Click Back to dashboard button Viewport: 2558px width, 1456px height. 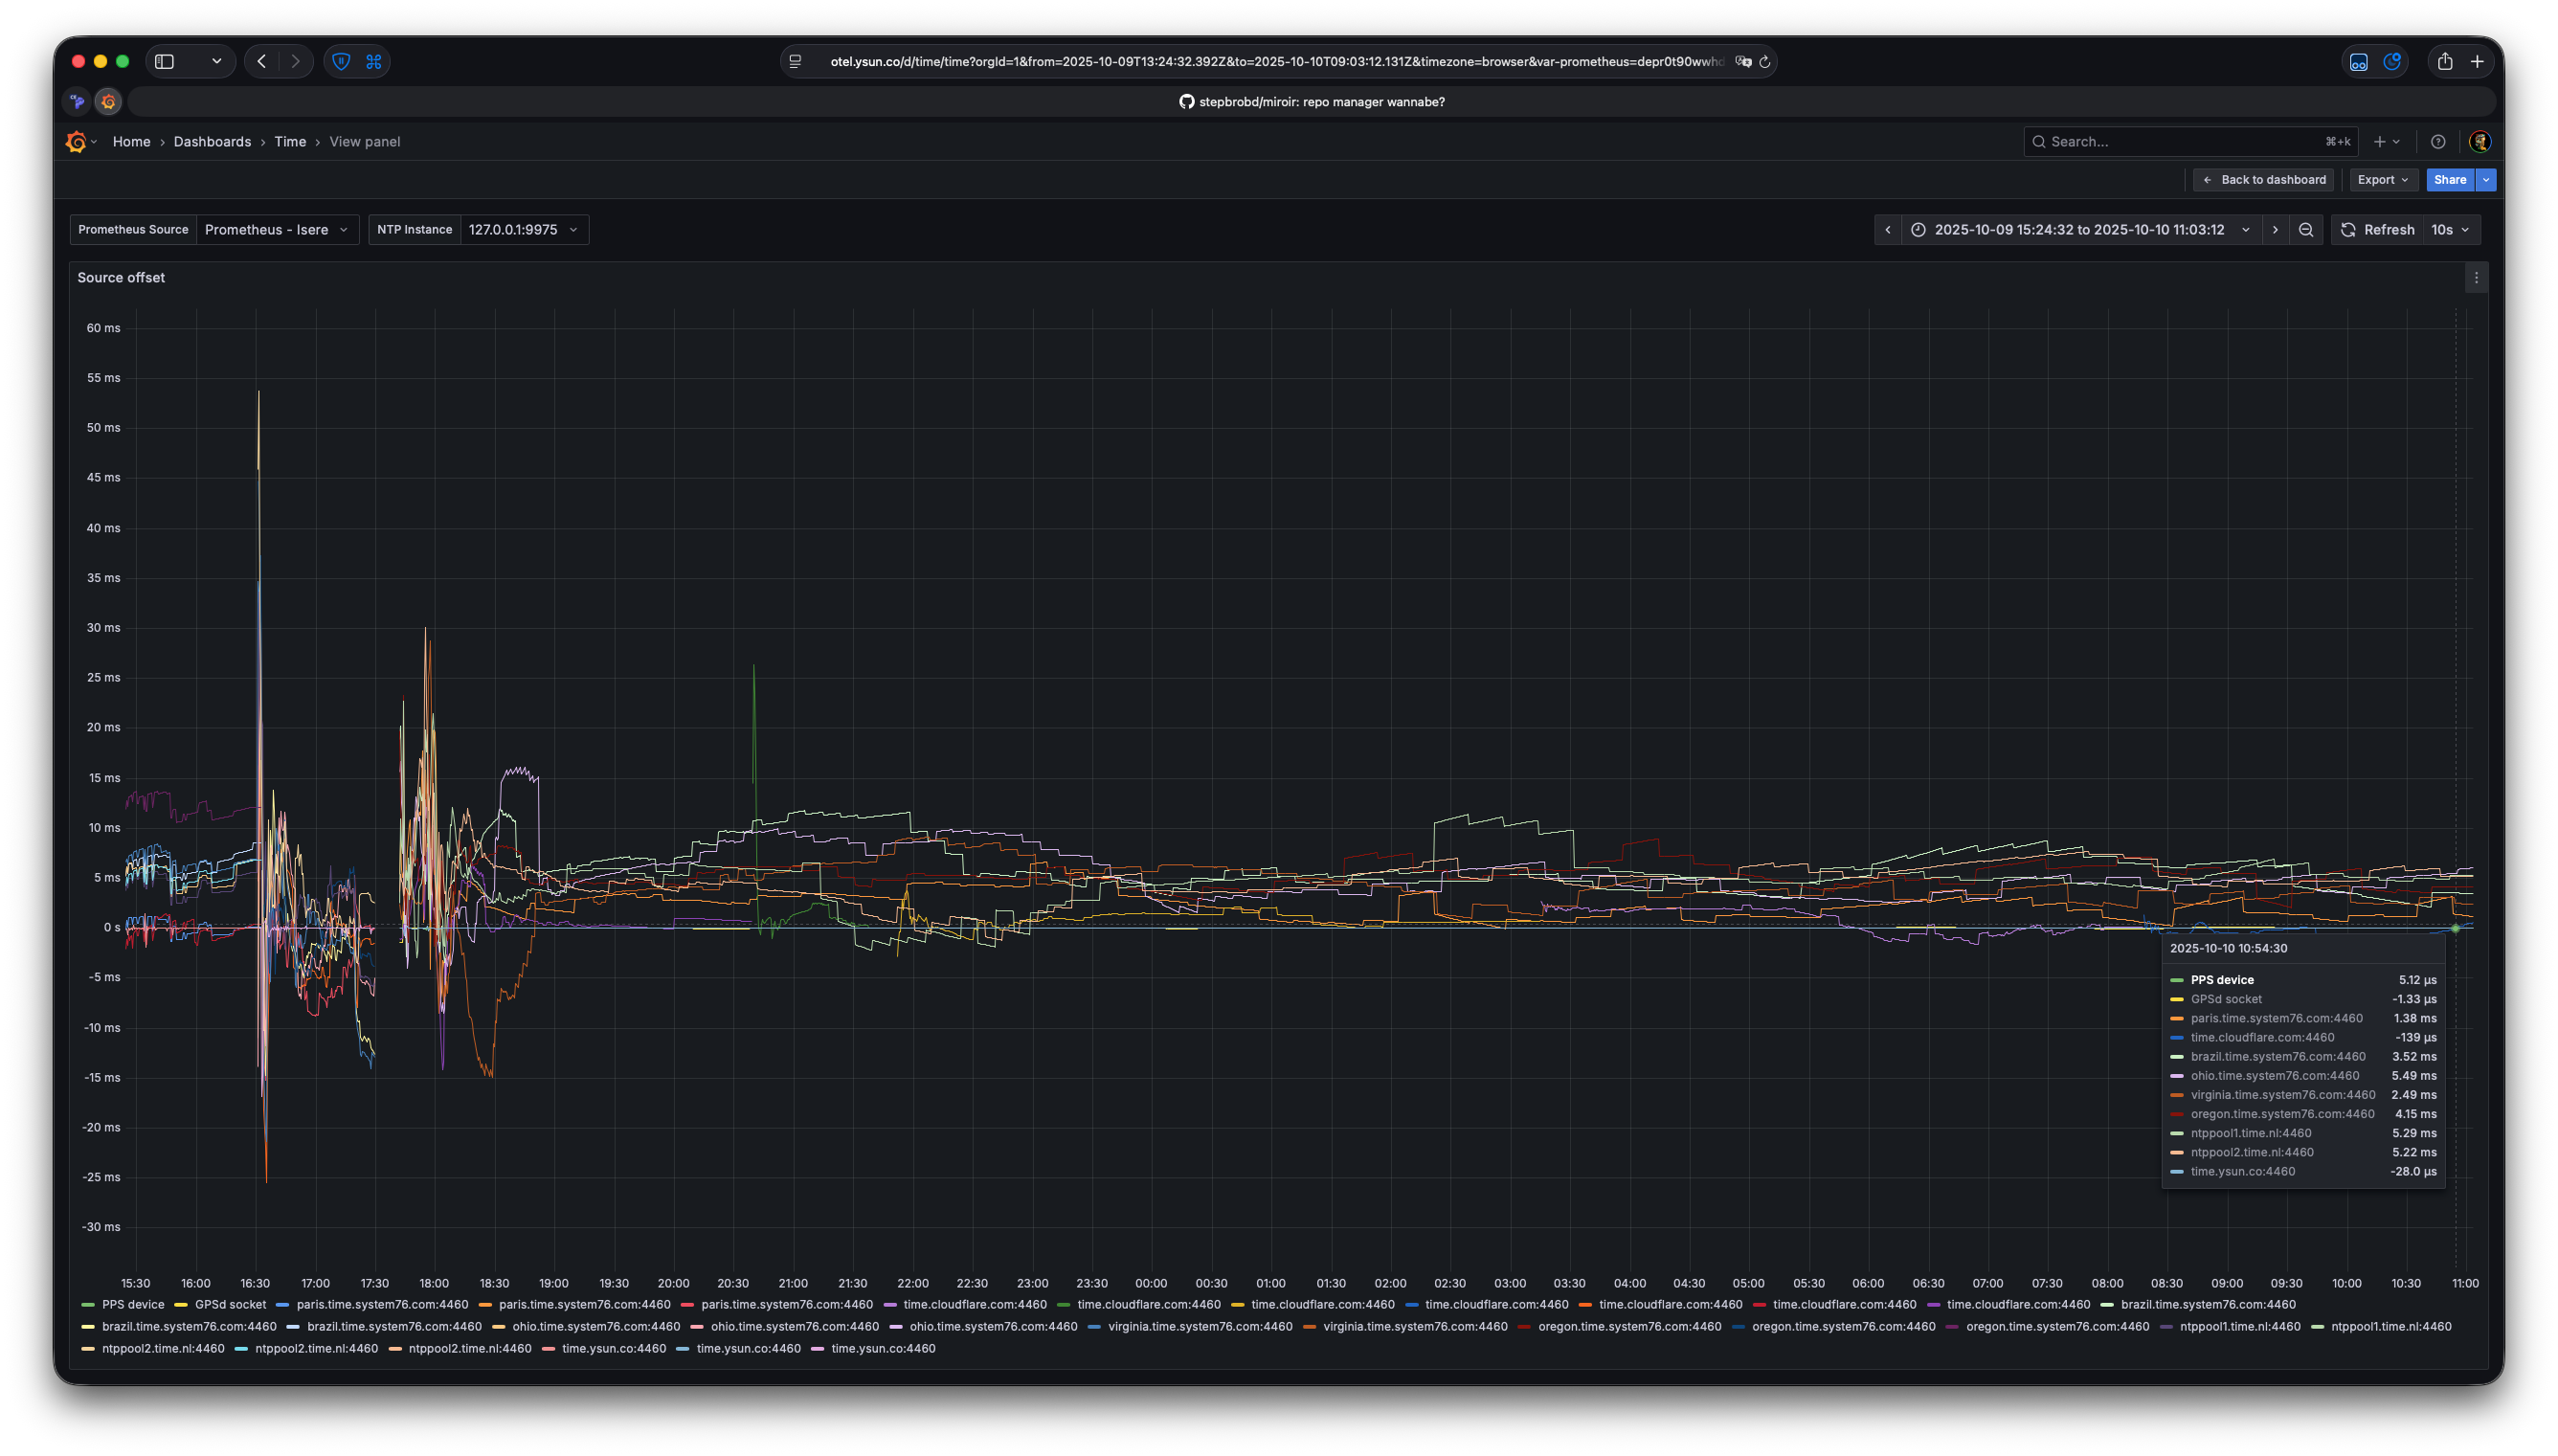(x=2263, y=180)
